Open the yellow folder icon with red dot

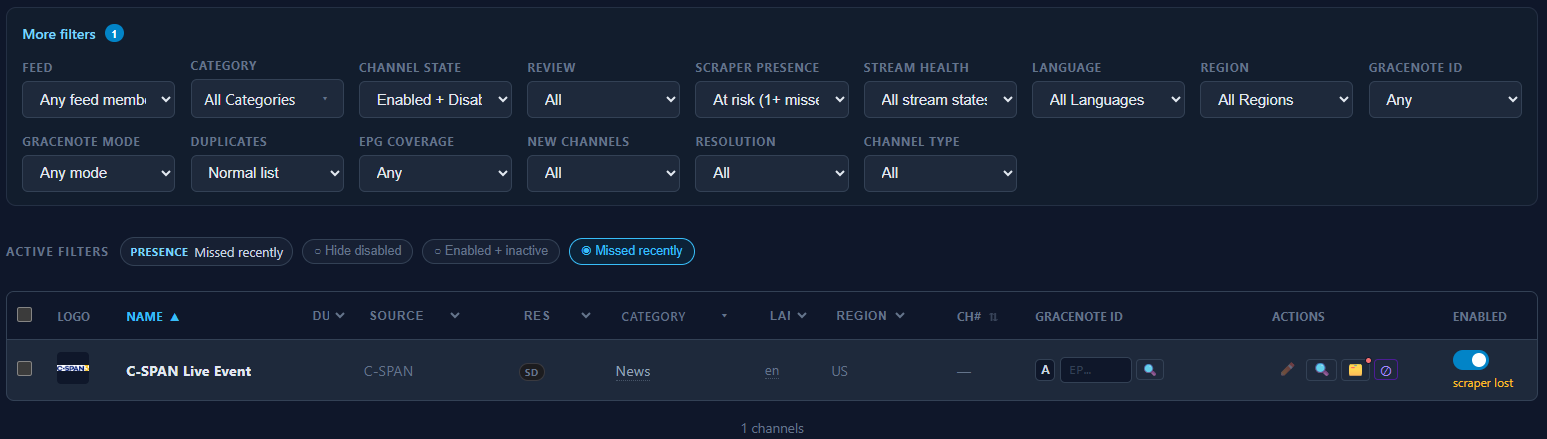click(x=1355, y=370)
